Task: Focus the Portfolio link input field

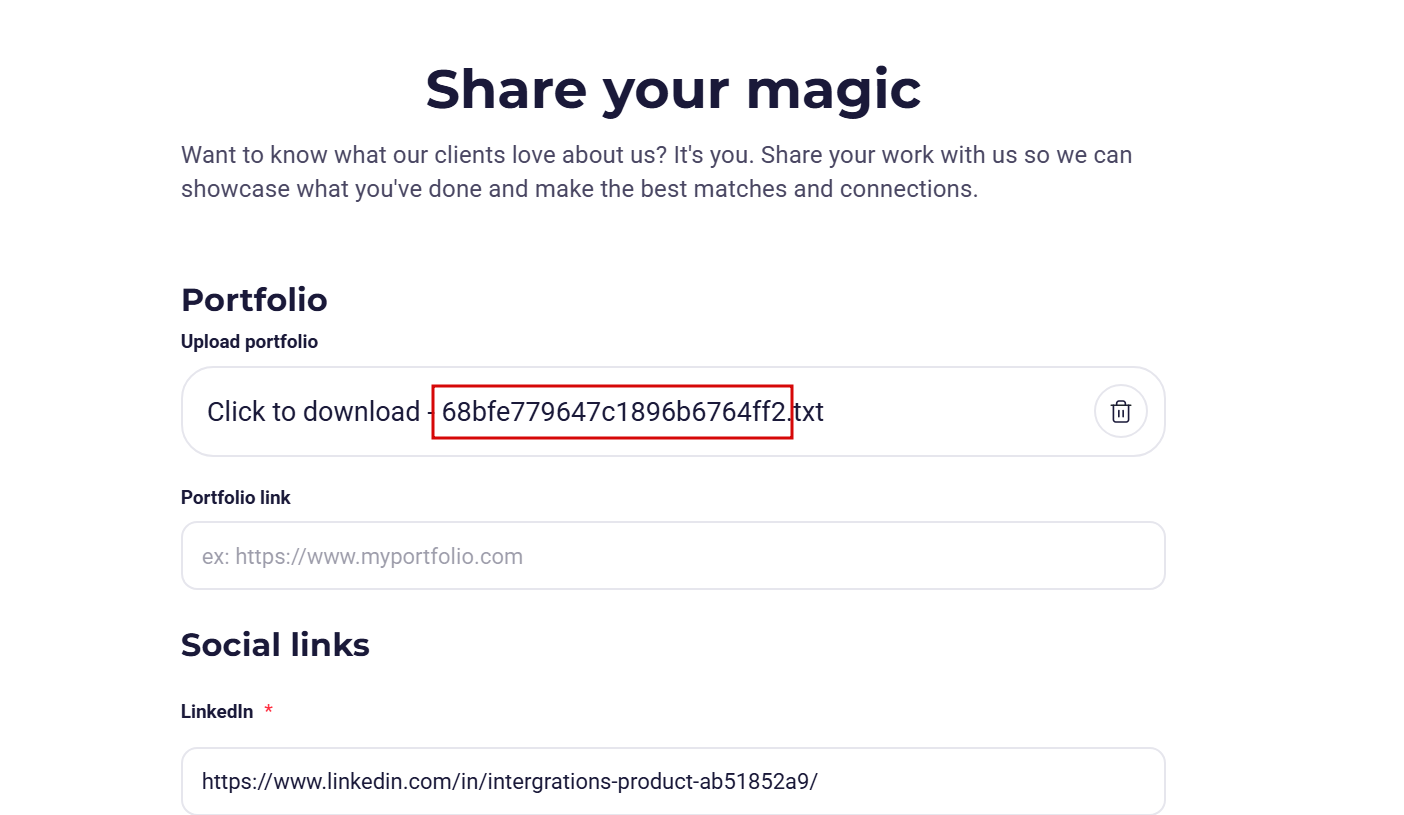Action: coord(673,555)
